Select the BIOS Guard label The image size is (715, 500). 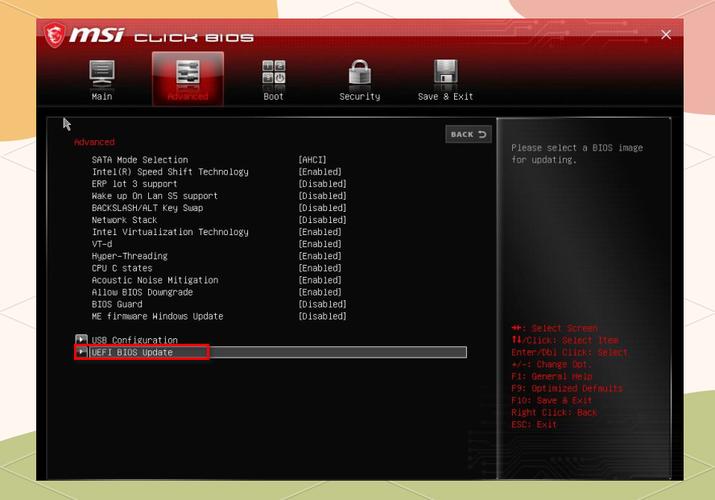pos(117,304)
